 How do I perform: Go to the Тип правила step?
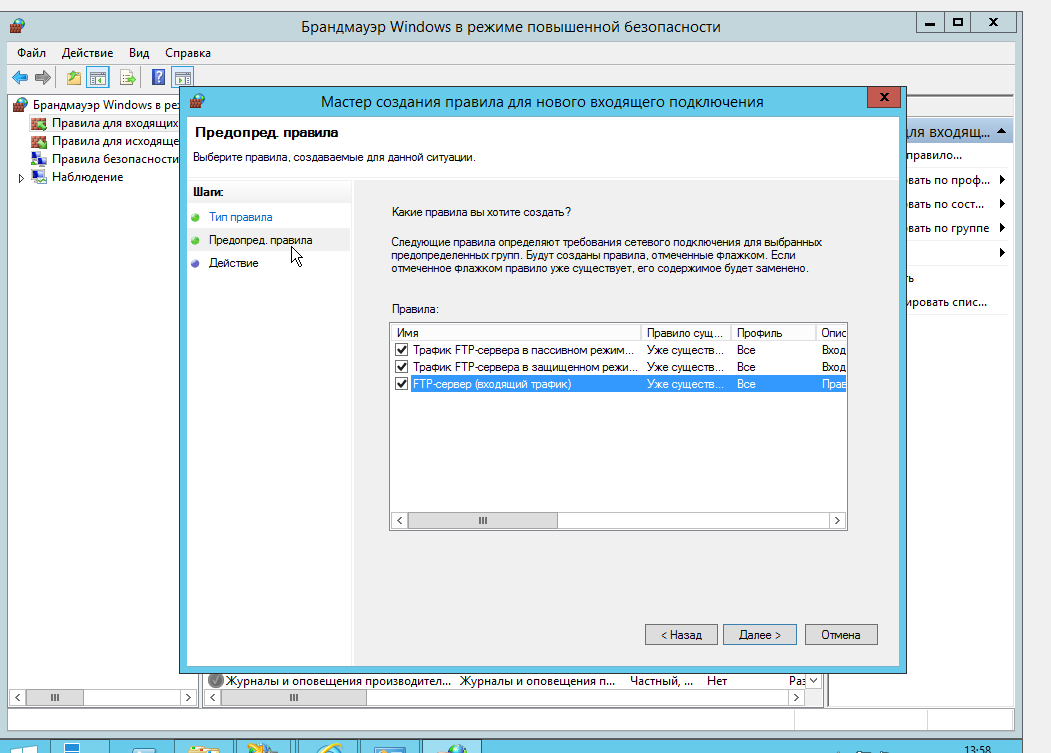[241, 217]
